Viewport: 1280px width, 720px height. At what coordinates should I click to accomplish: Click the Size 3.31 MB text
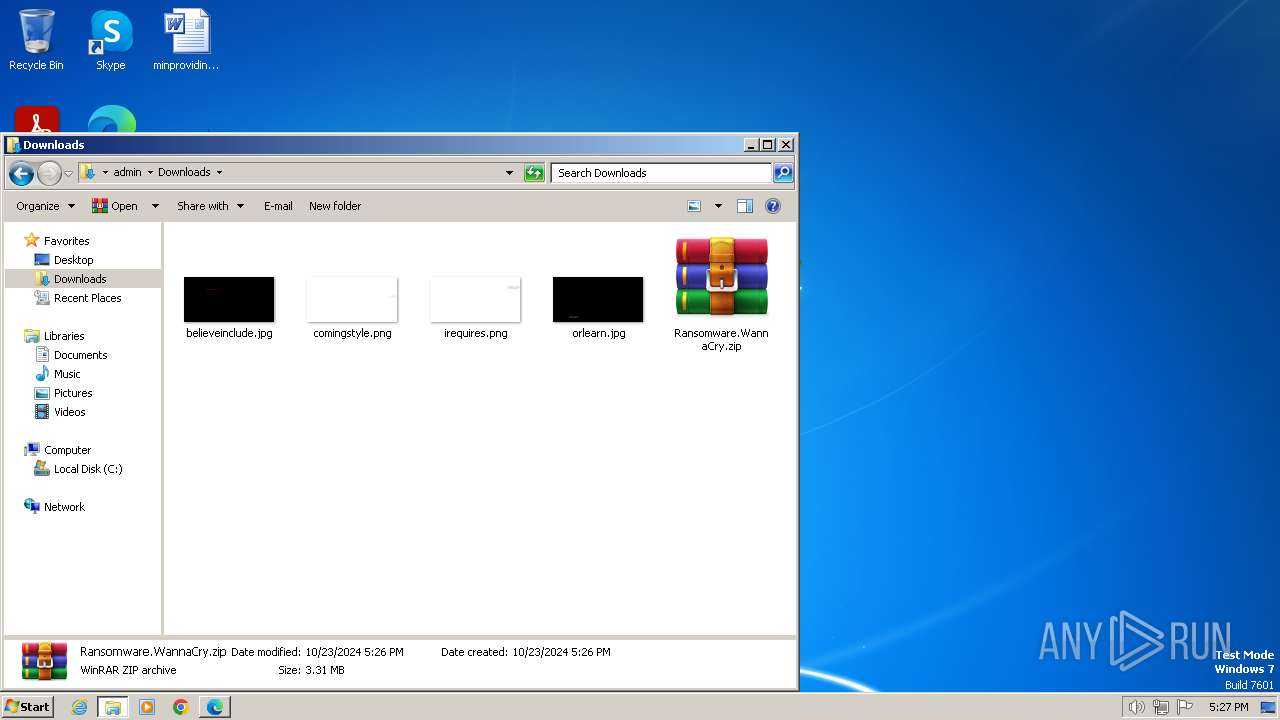point(311,670)
